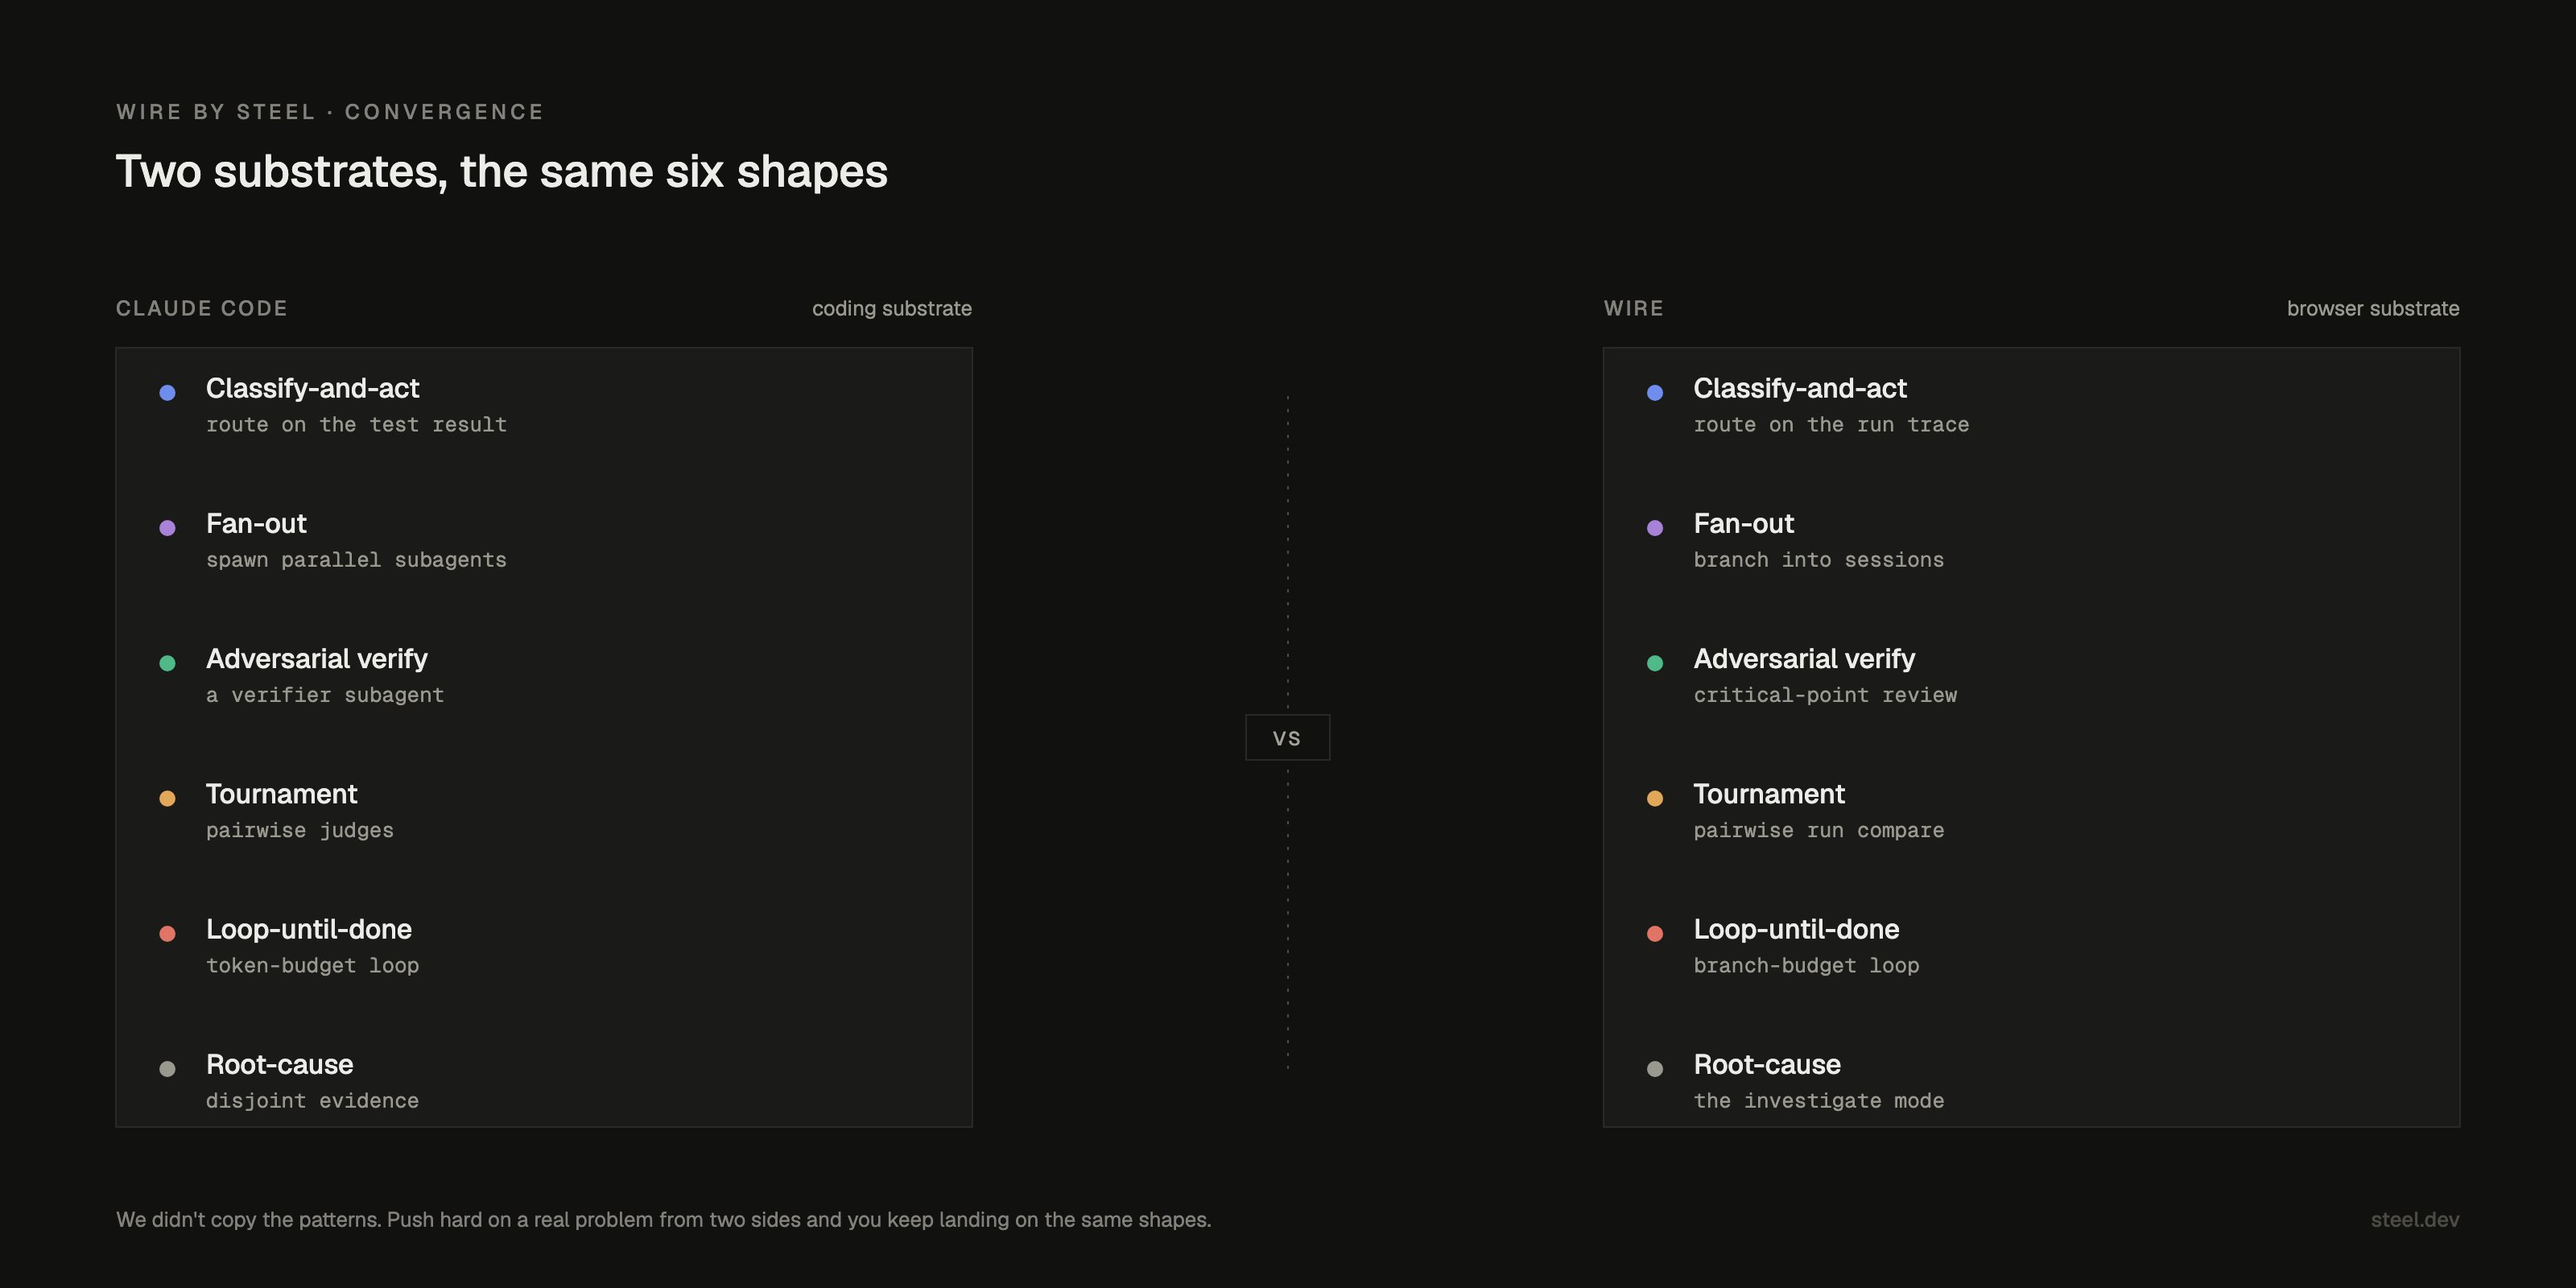The image size is (2576, 1288).
Task: Select "Tournament" in the Wire panel
Action: coord(1769,794)
